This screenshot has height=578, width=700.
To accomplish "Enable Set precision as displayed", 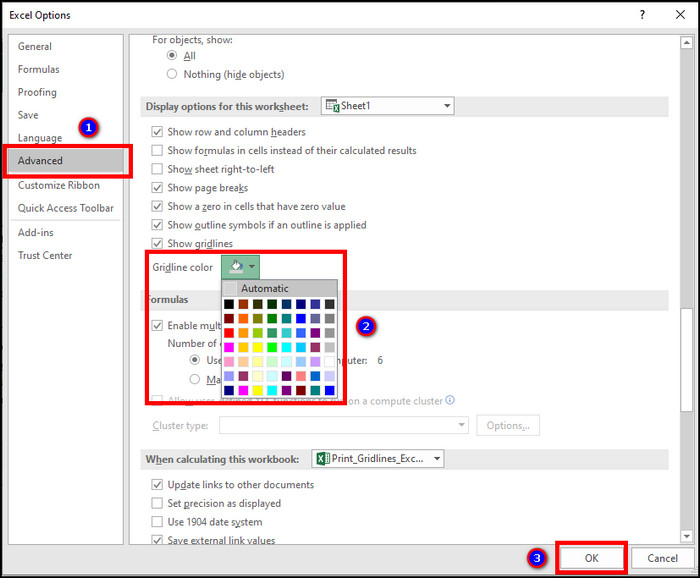I will point(157,503).
